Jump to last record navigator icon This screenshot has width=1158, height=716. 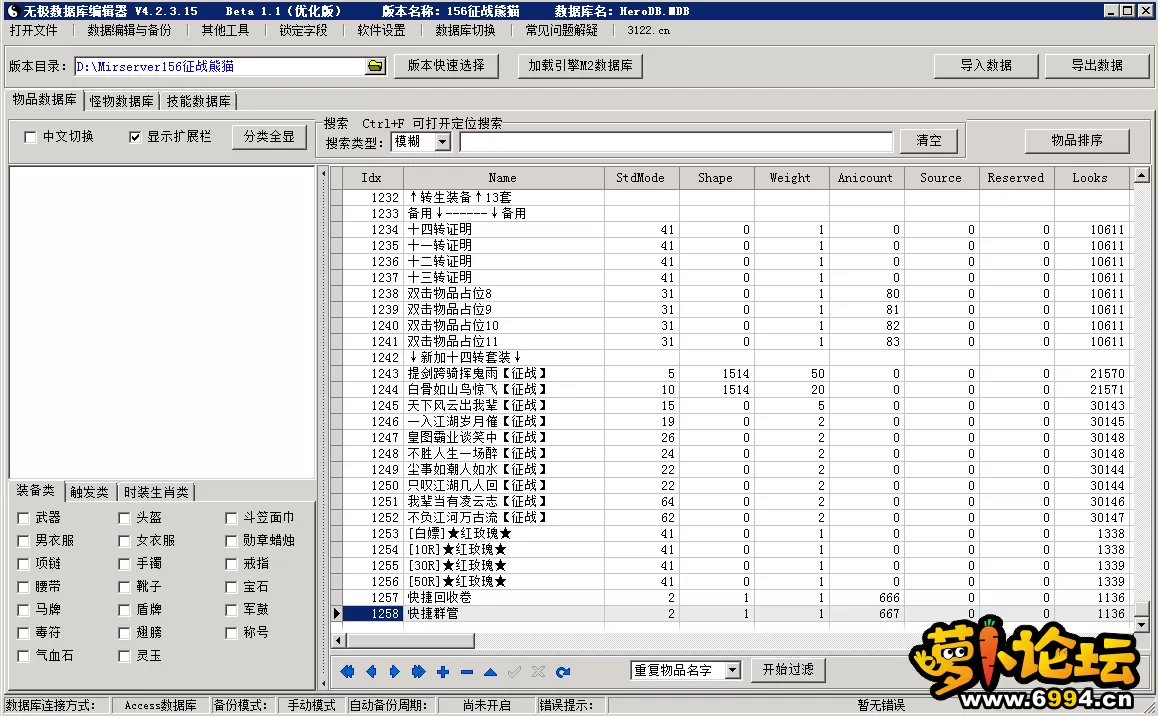418,672
